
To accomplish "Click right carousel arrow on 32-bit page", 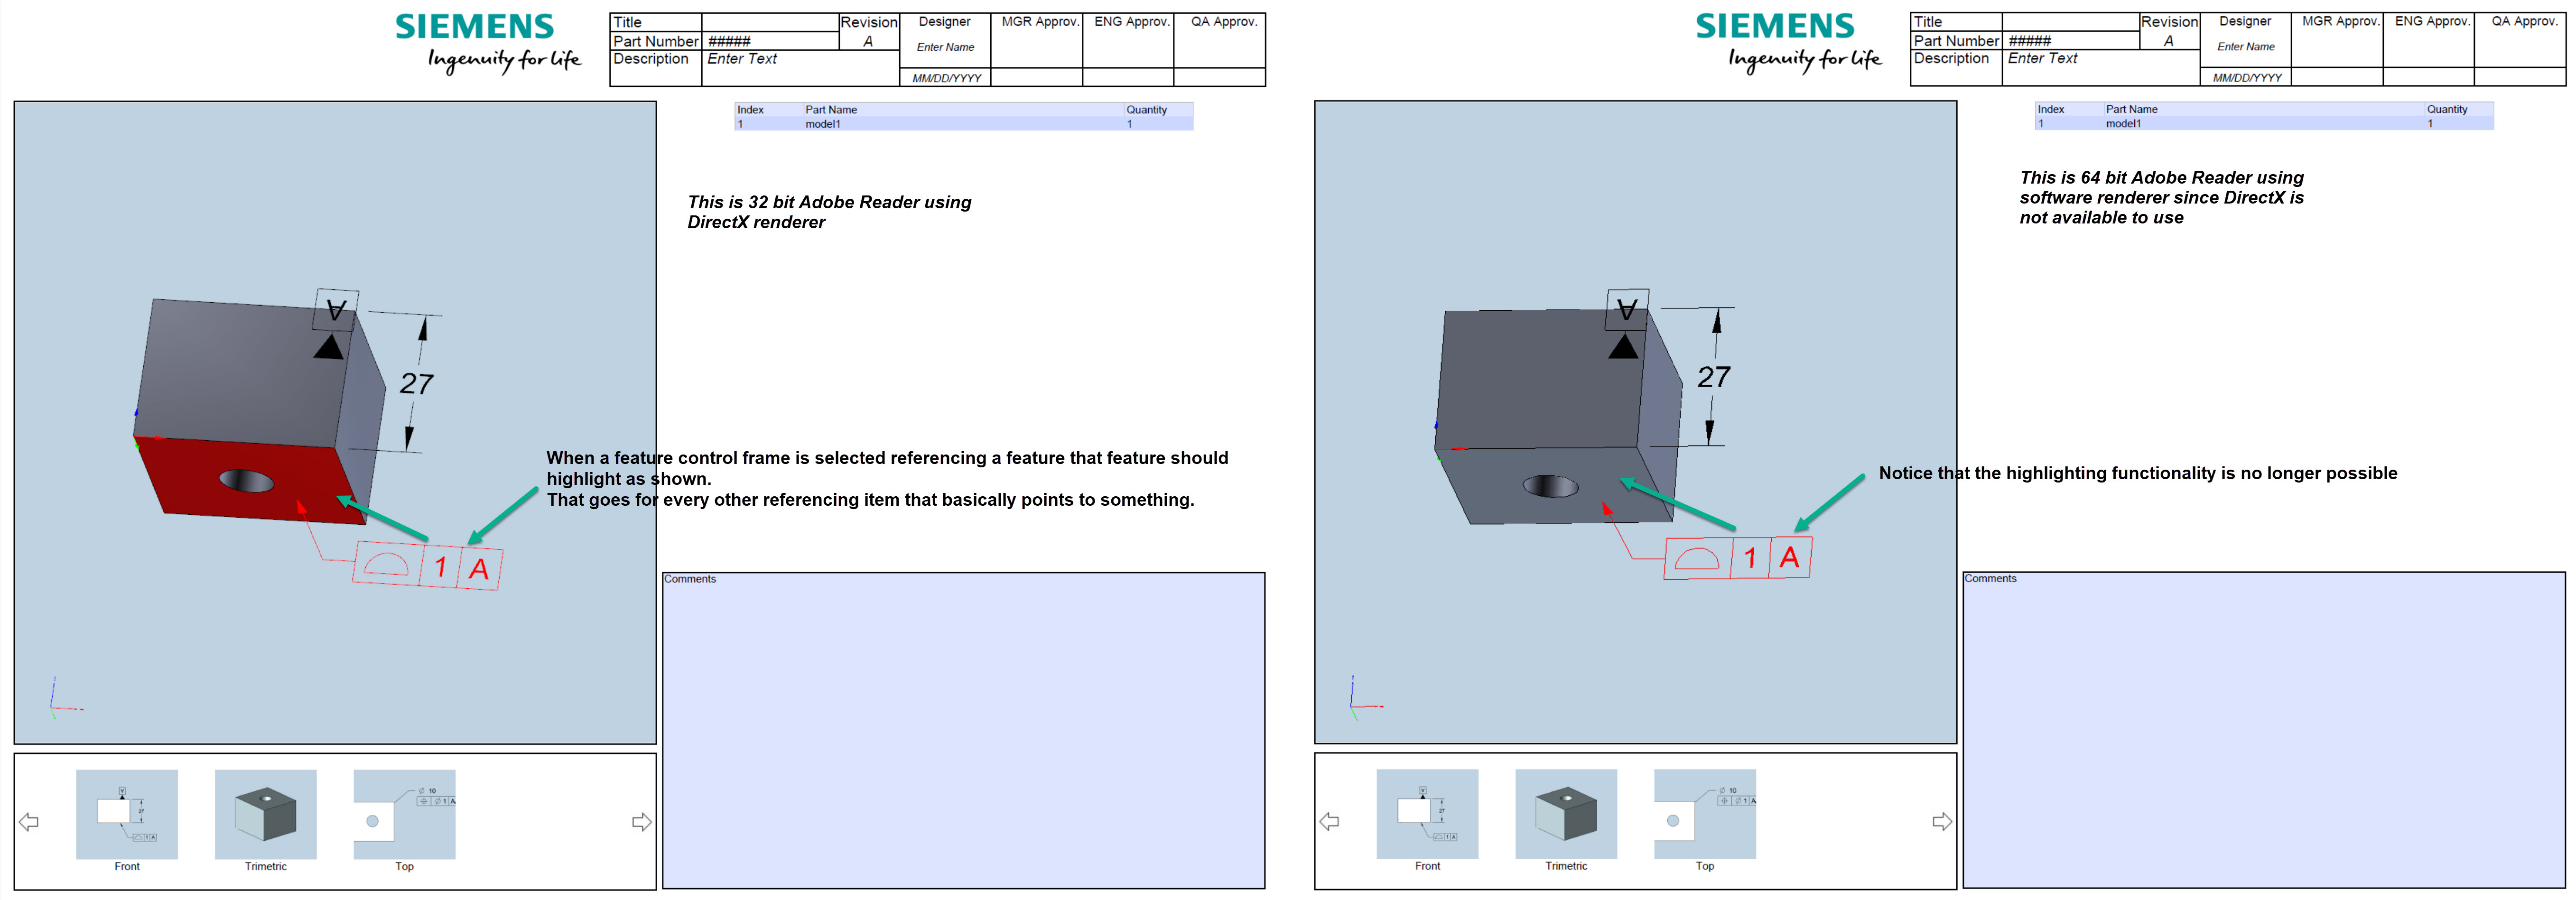I will click(642, 822).
